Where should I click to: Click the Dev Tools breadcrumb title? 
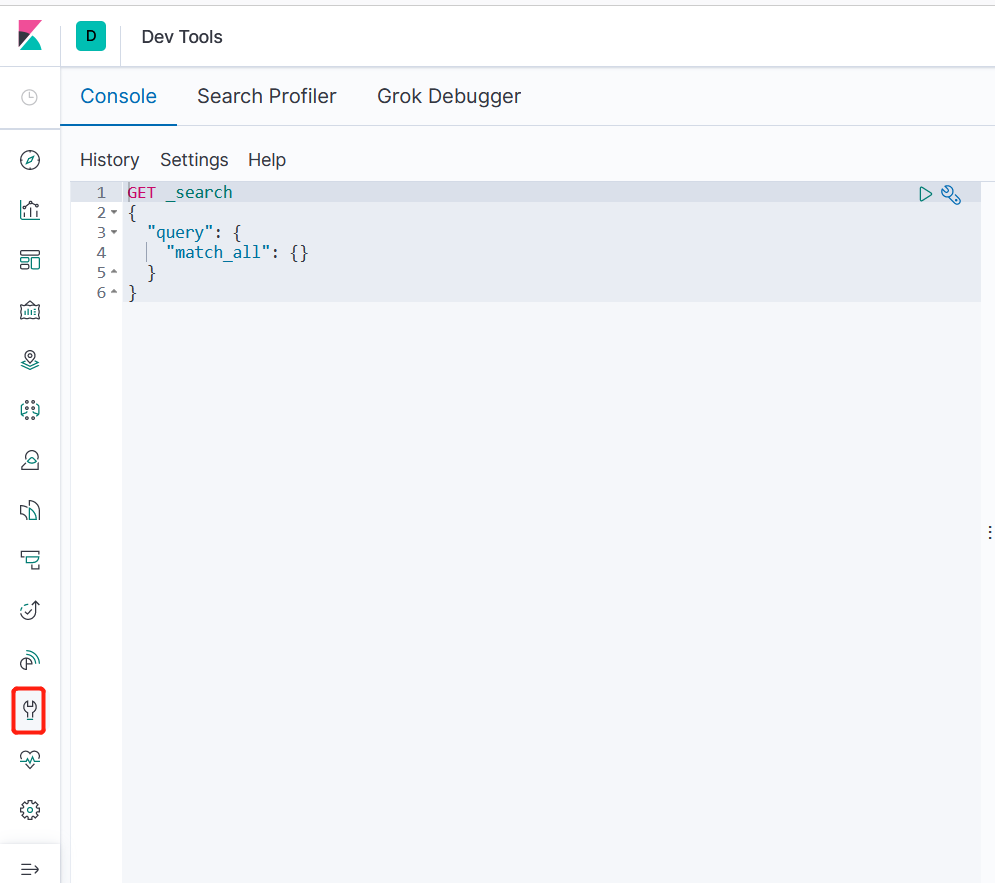pos(181,37)
